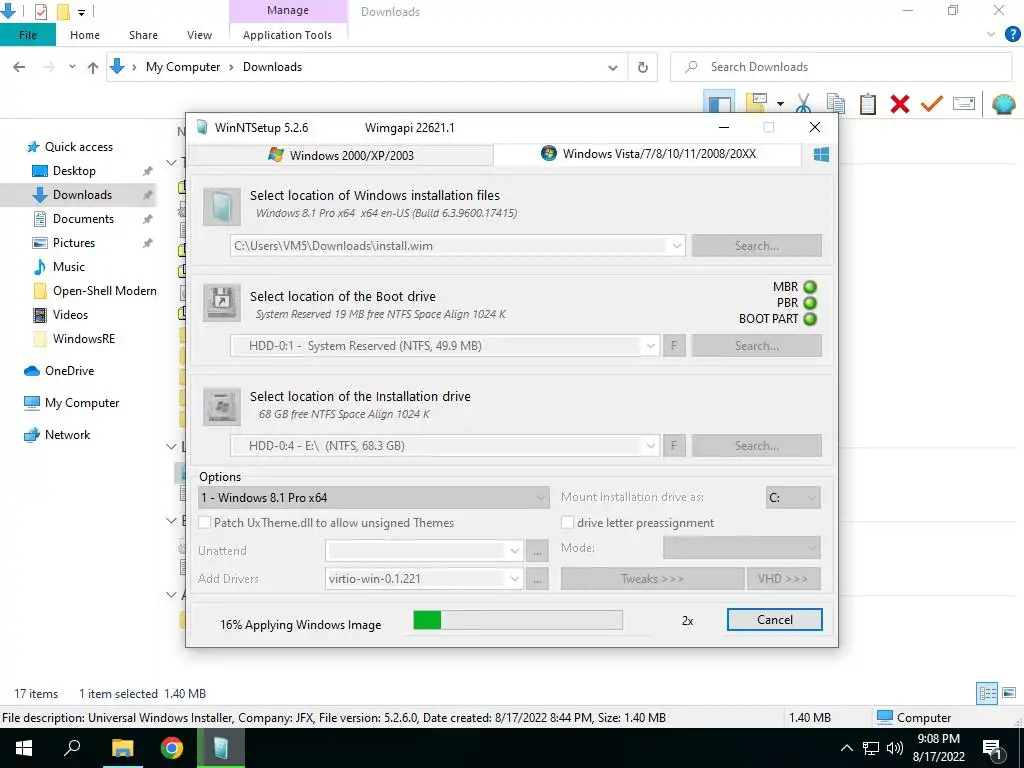Screen dimensions: 1024x768
Task: Open taskbar Search magnifier
Action: pos(72,748)
